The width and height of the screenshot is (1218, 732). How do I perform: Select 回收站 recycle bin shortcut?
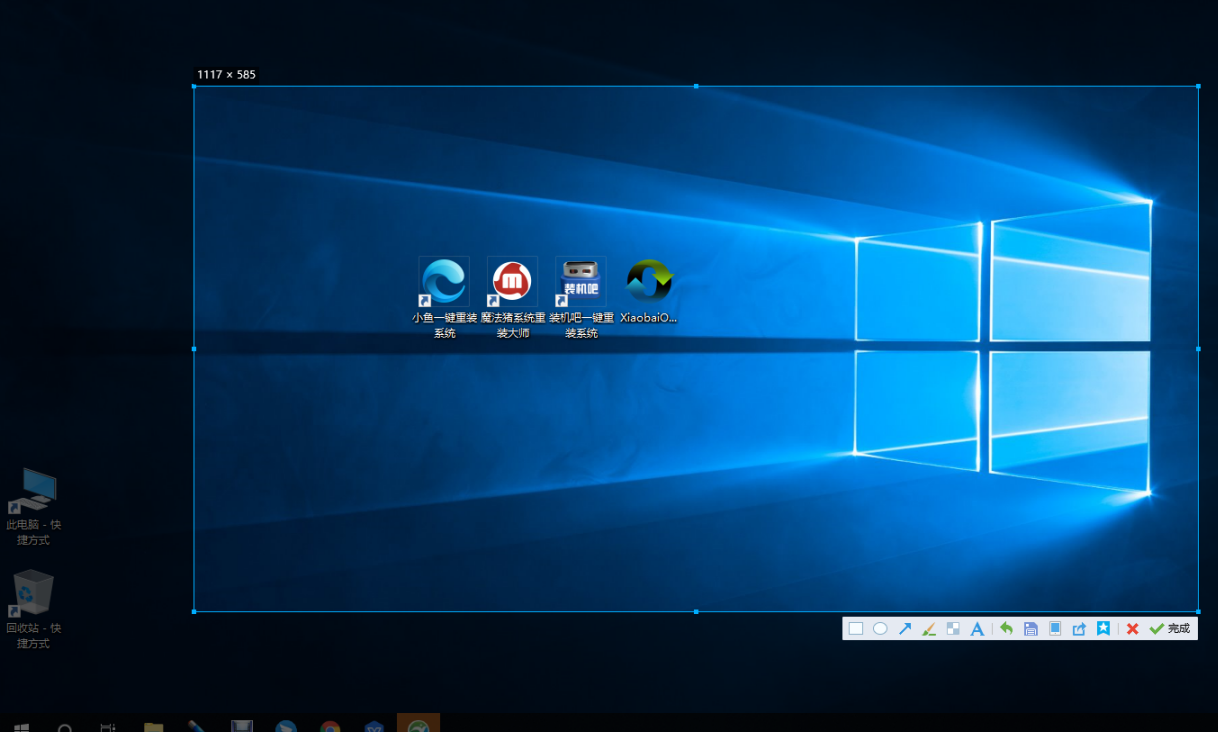(x=33, y=593)
